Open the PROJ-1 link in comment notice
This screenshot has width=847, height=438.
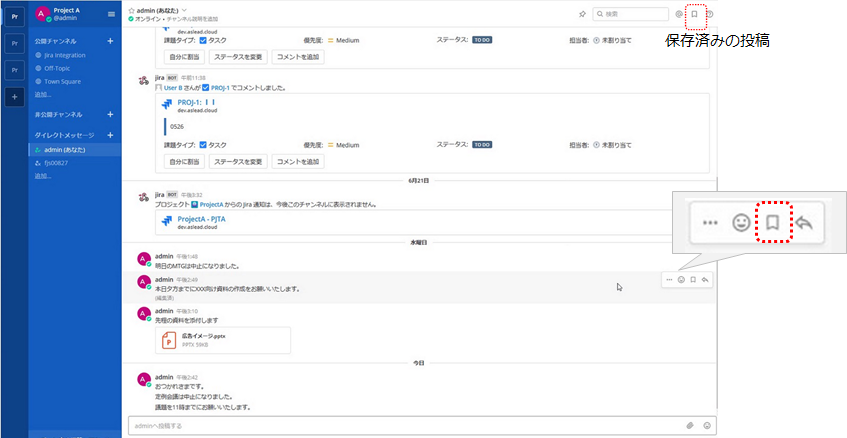220,87
